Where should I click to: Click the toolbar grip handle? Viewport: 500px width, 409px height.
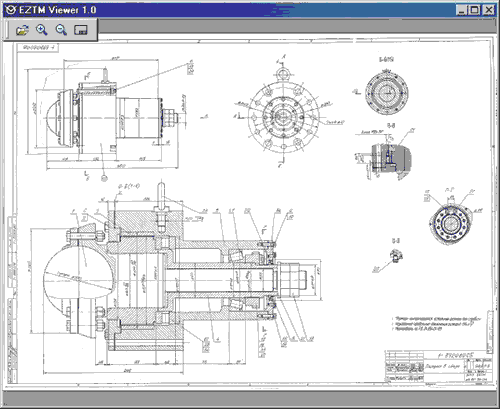pyautogui.click(x=7, y=30)
